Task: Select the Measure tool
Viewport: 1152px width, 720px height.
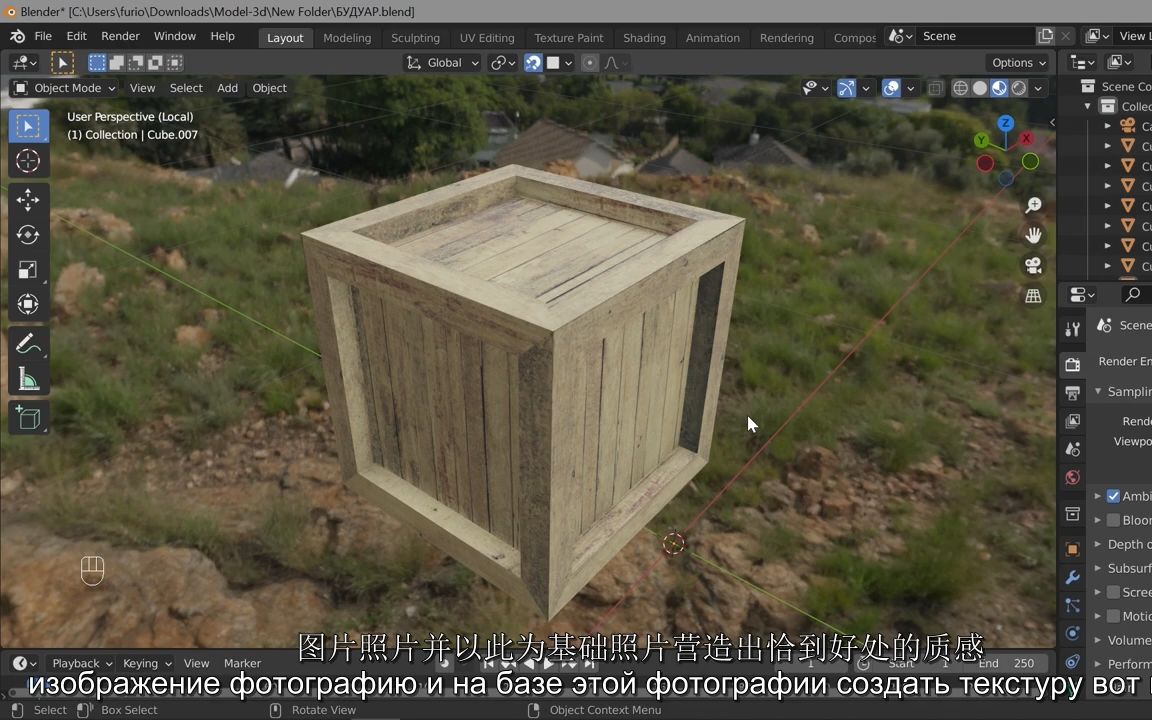Action: coord(28,379)
